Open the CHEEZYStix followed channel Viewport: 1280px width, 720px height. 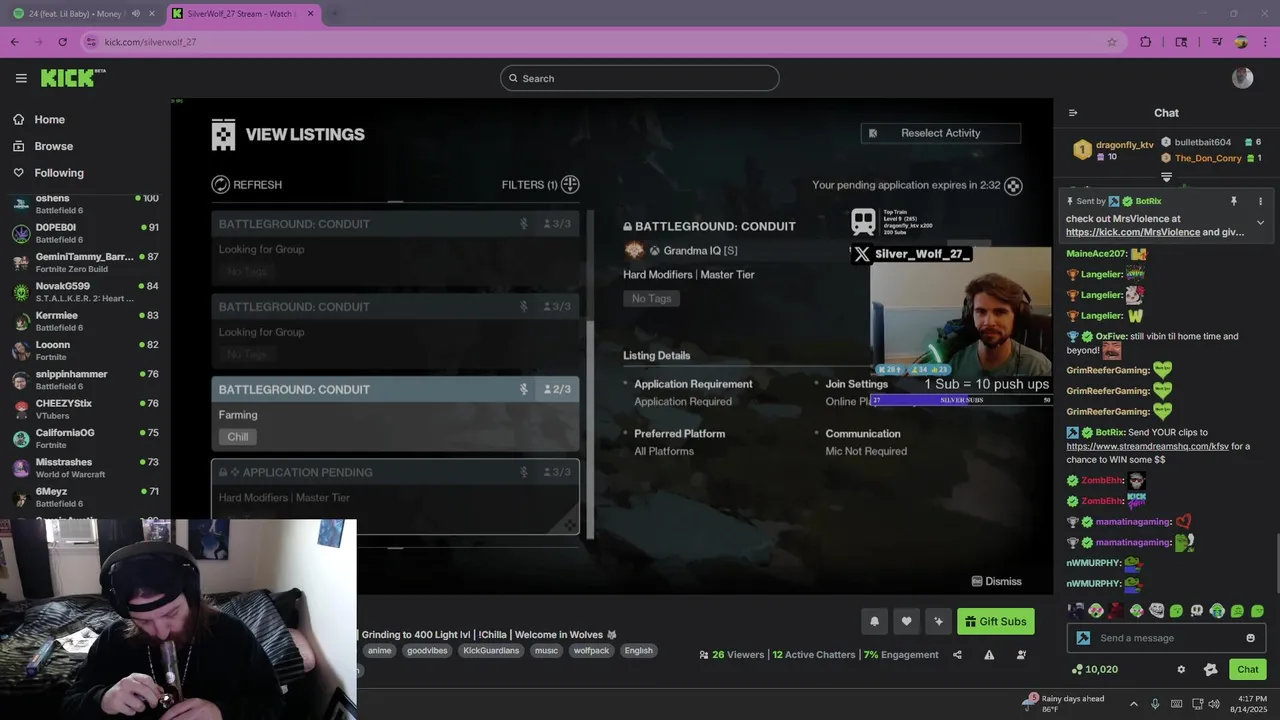click(85, 409)
